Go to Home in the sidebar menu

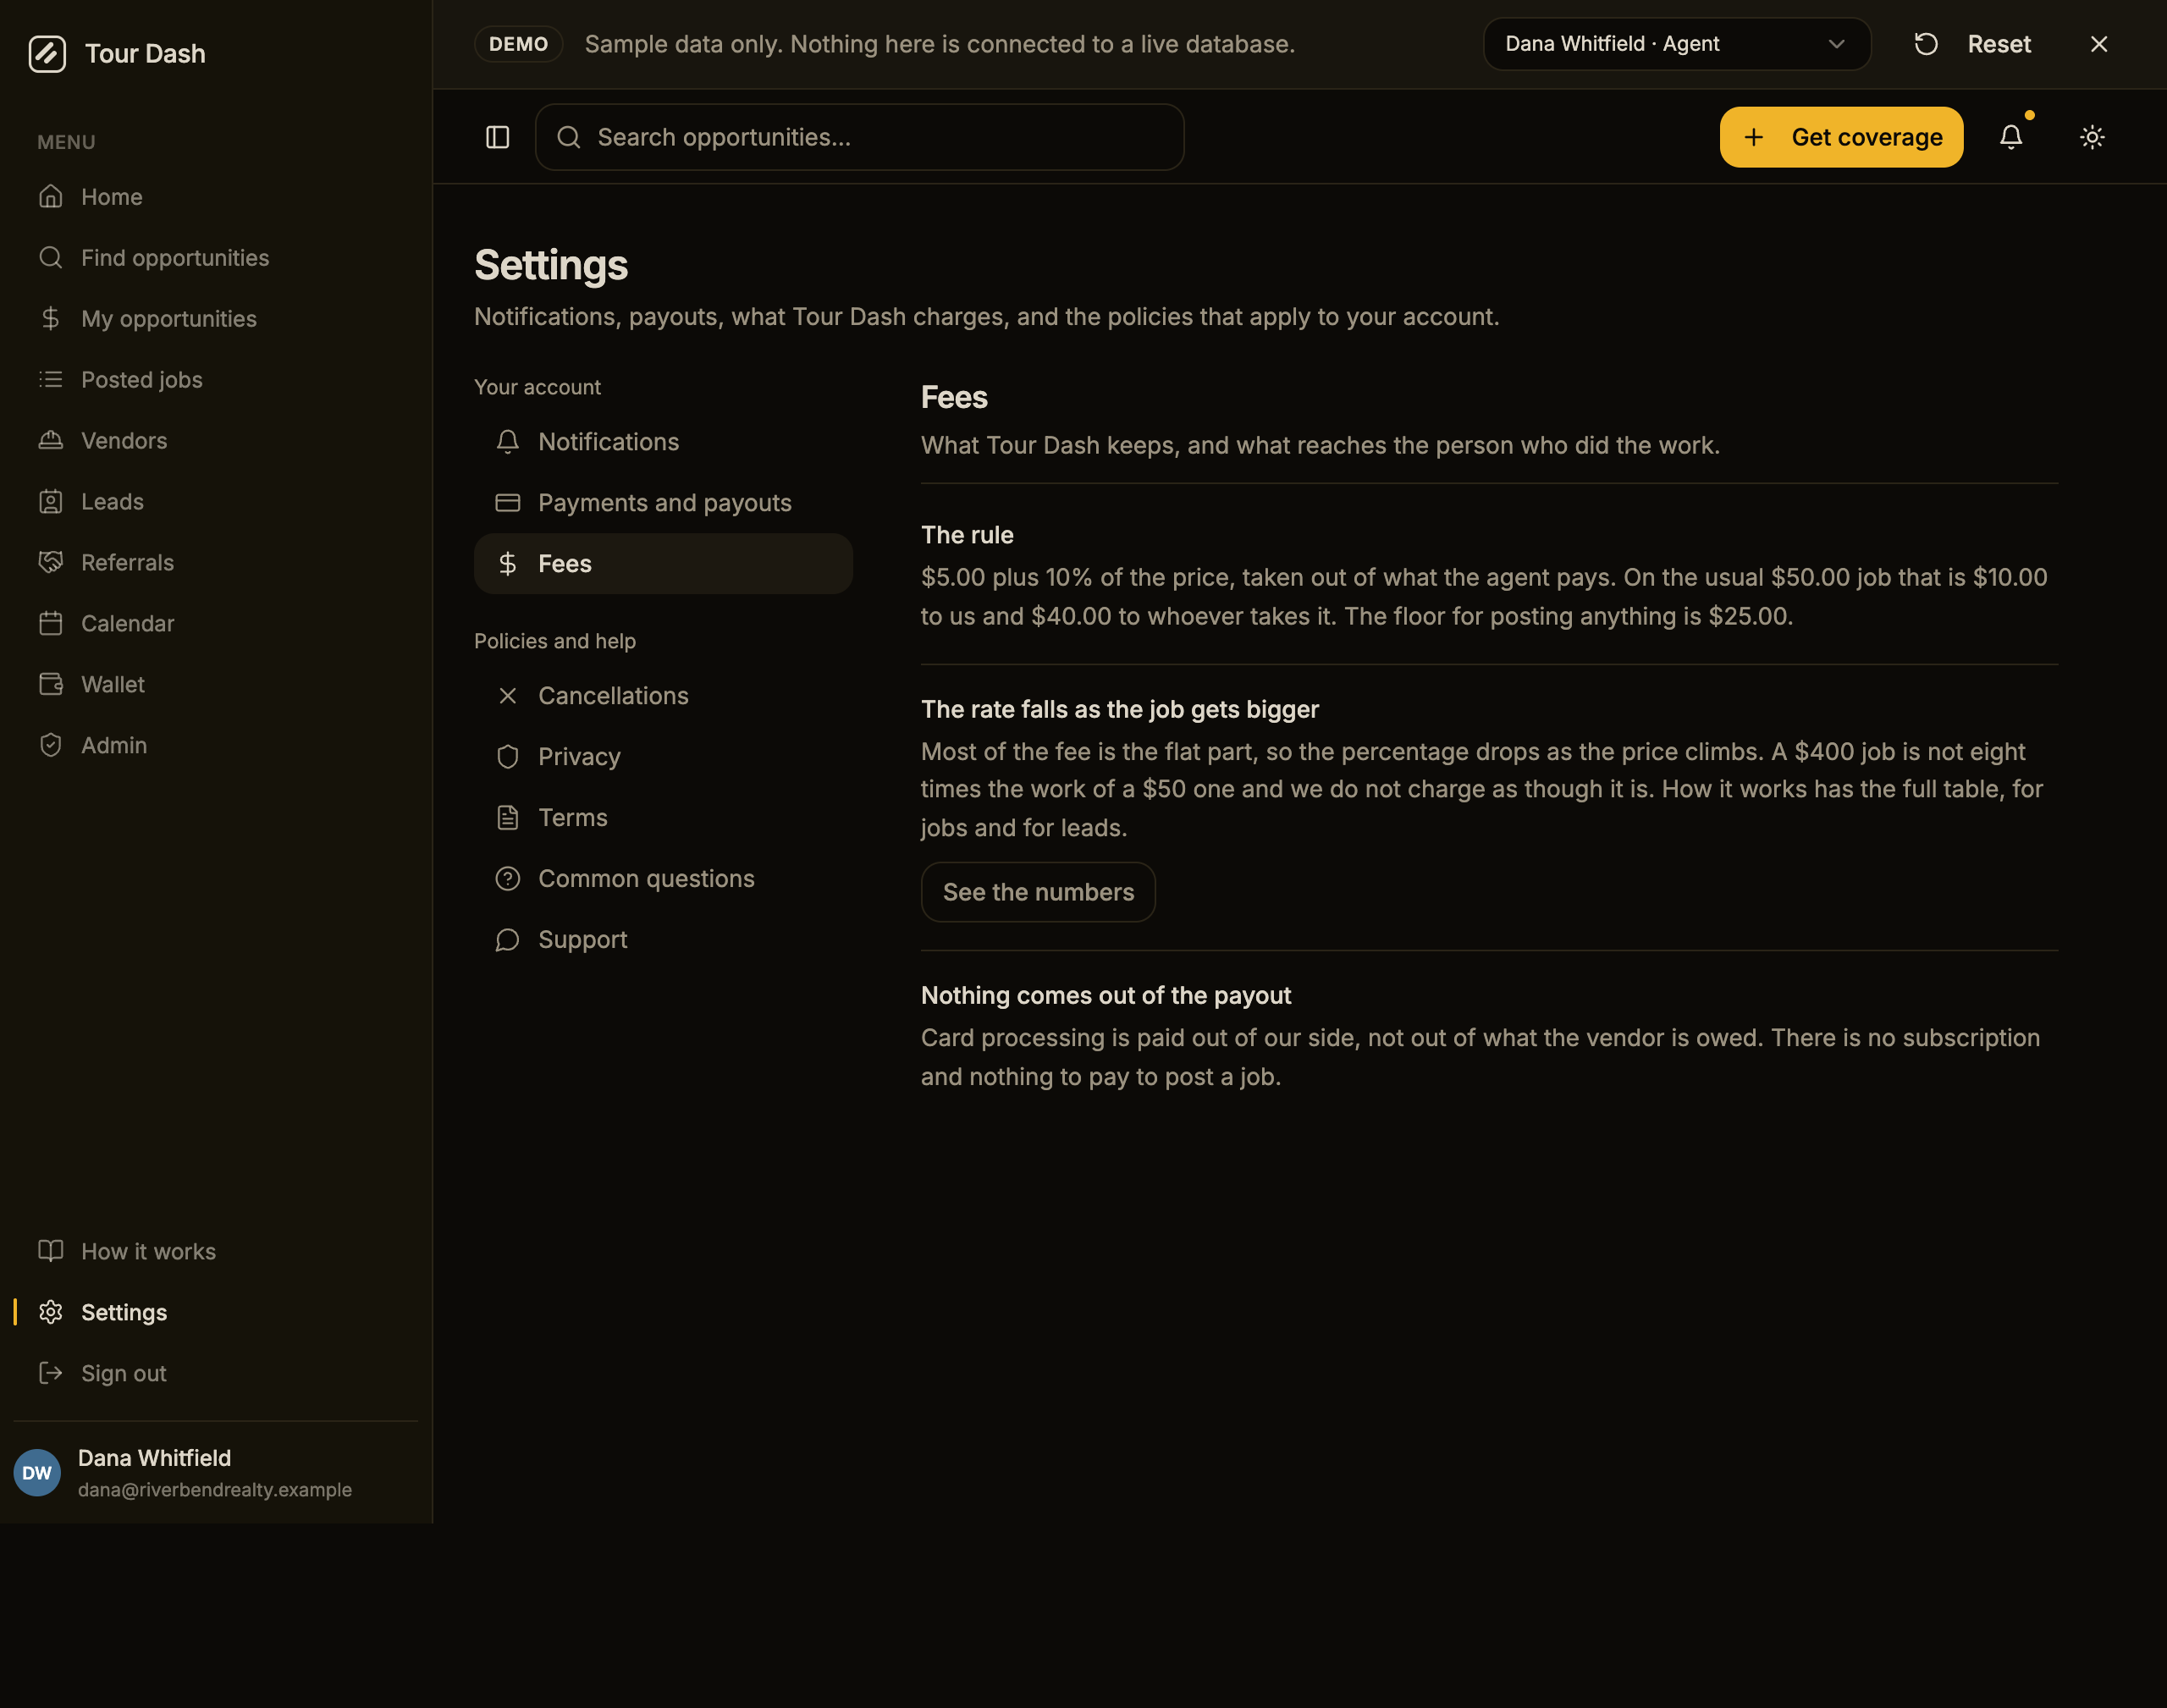click(215, 197)
